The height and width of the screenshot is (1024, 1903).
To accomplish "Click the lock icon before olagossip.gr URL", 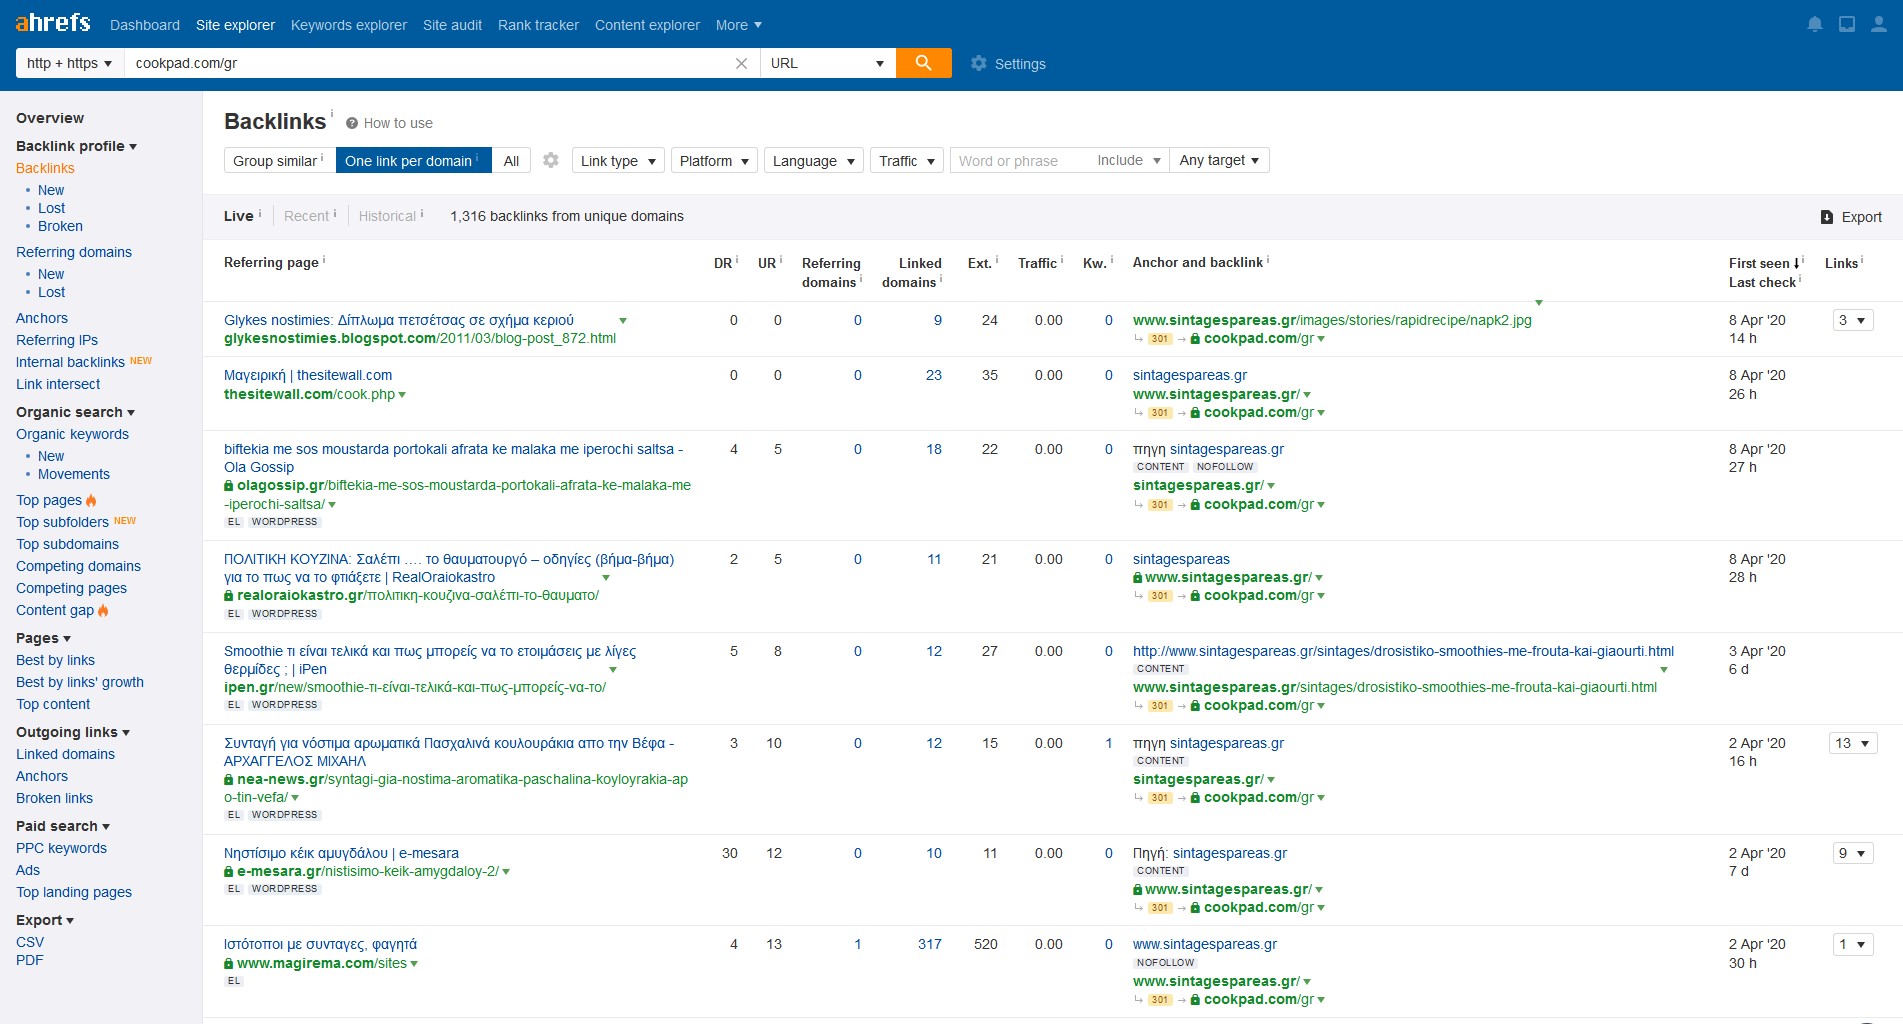I will tap(229, 486).
